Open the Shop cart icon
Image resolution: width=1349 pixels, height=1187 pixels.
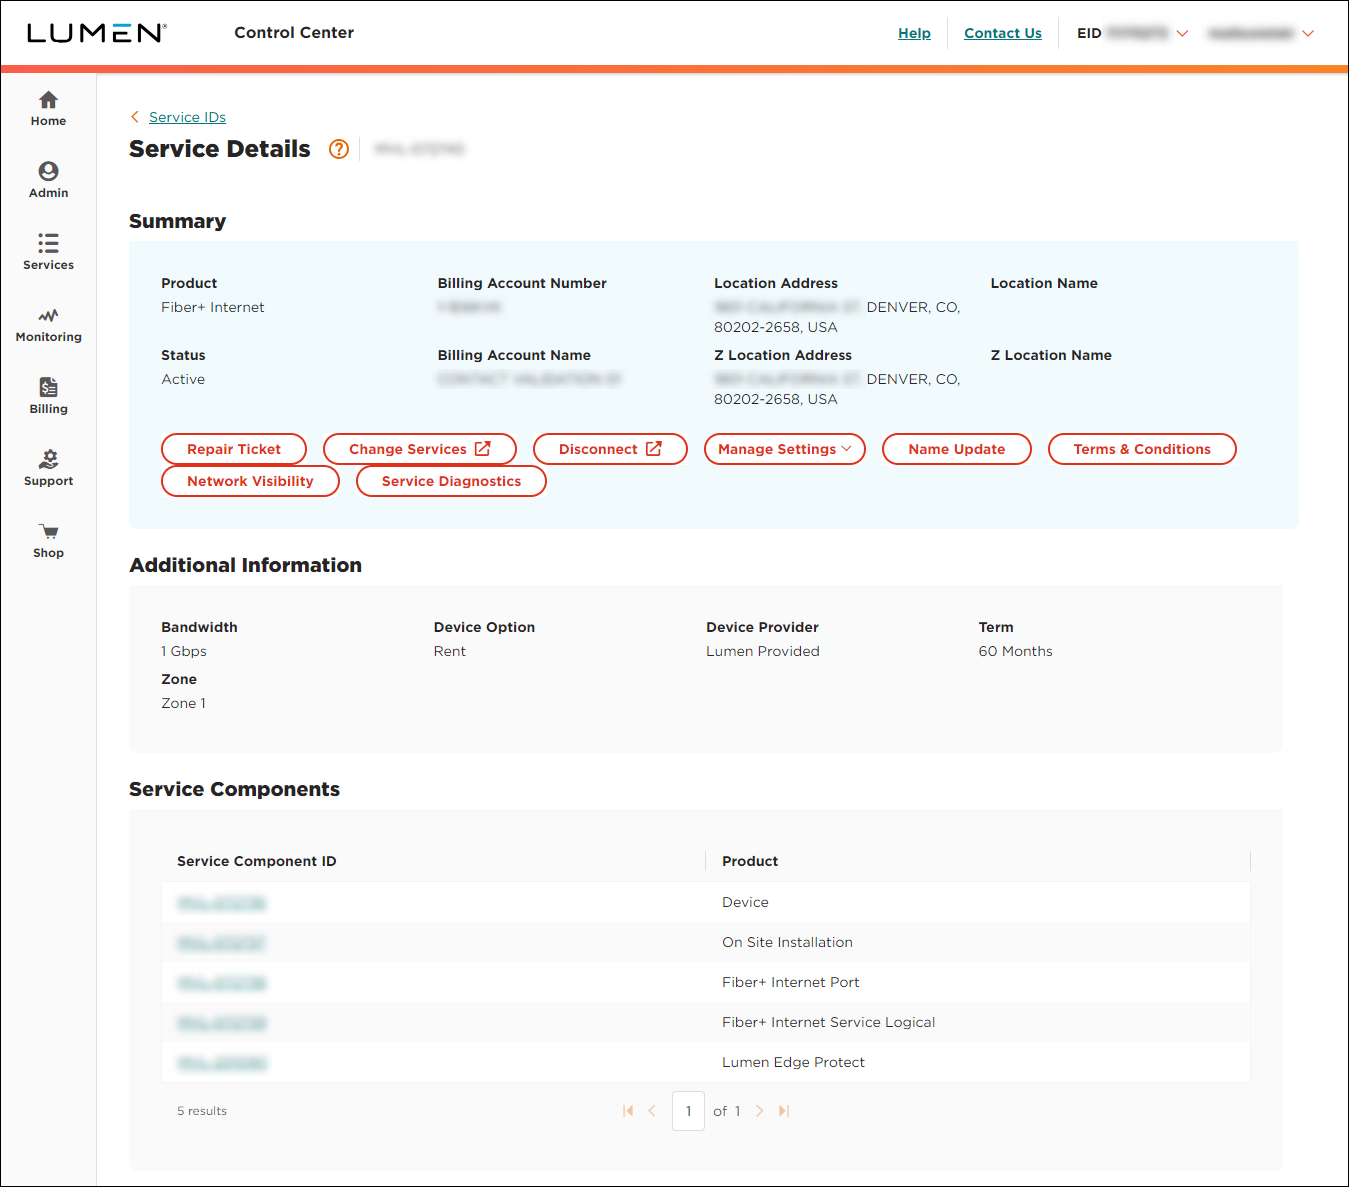[48, 532]
